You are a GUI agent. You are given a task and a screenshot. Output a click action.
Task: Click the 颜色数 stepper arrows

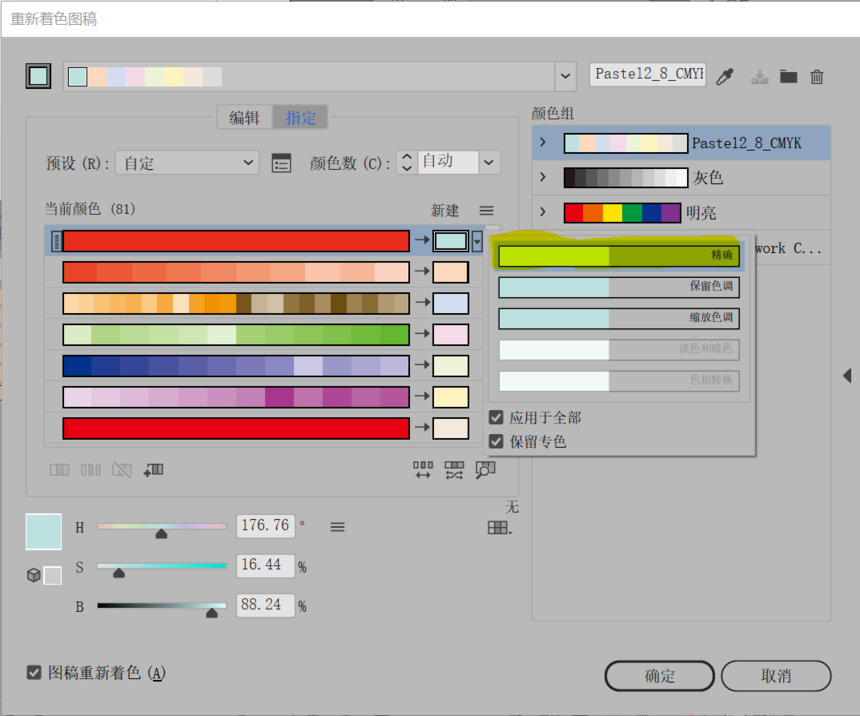406,162
